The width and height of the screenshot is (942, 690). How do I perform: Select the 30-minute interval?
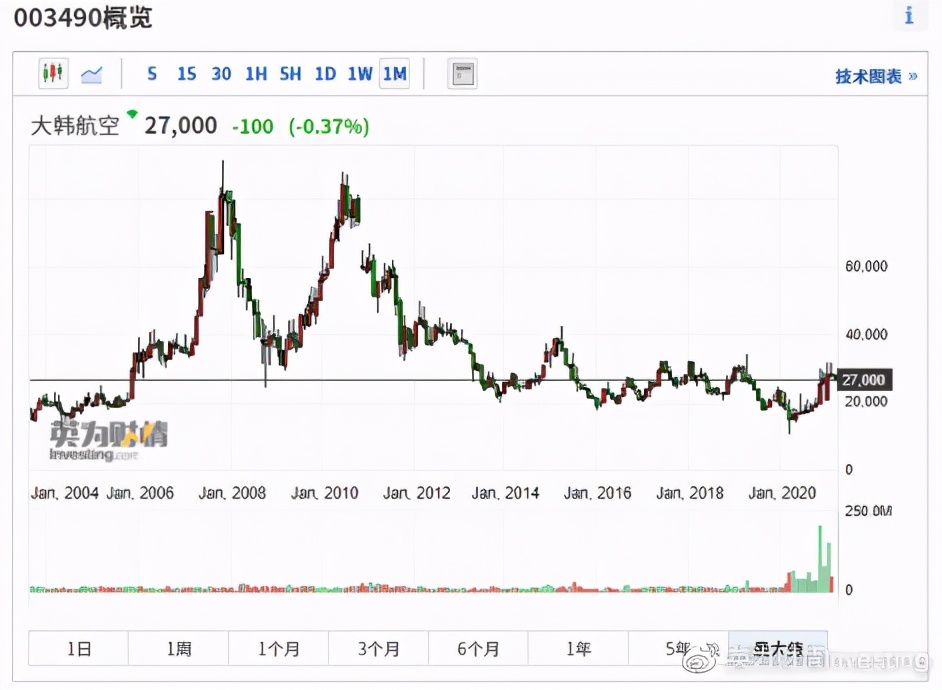pos(221,74)
